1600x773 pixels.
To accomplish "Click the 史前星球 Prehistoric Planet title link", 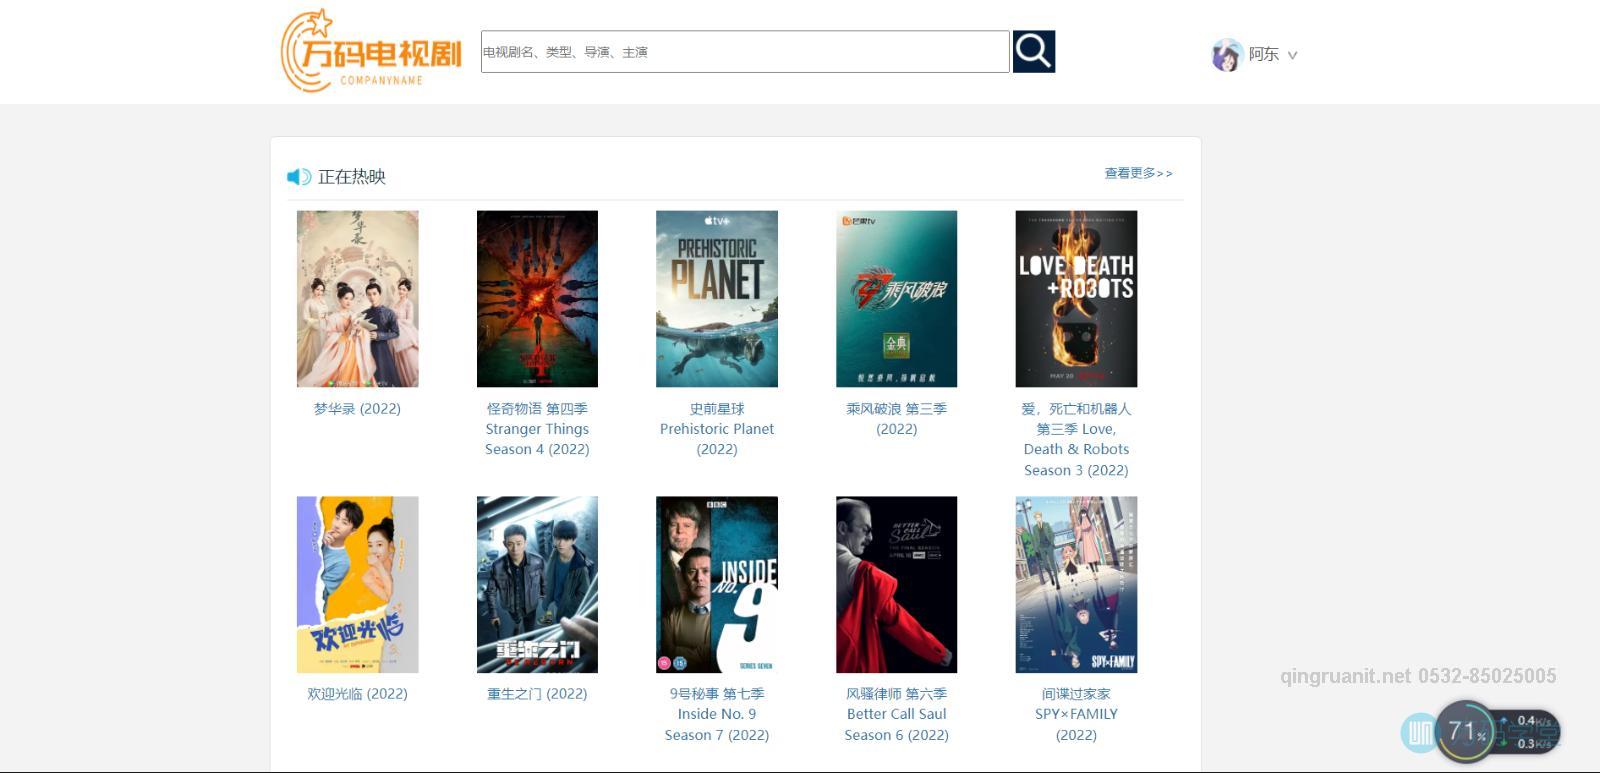I will (x=717, y=429).
